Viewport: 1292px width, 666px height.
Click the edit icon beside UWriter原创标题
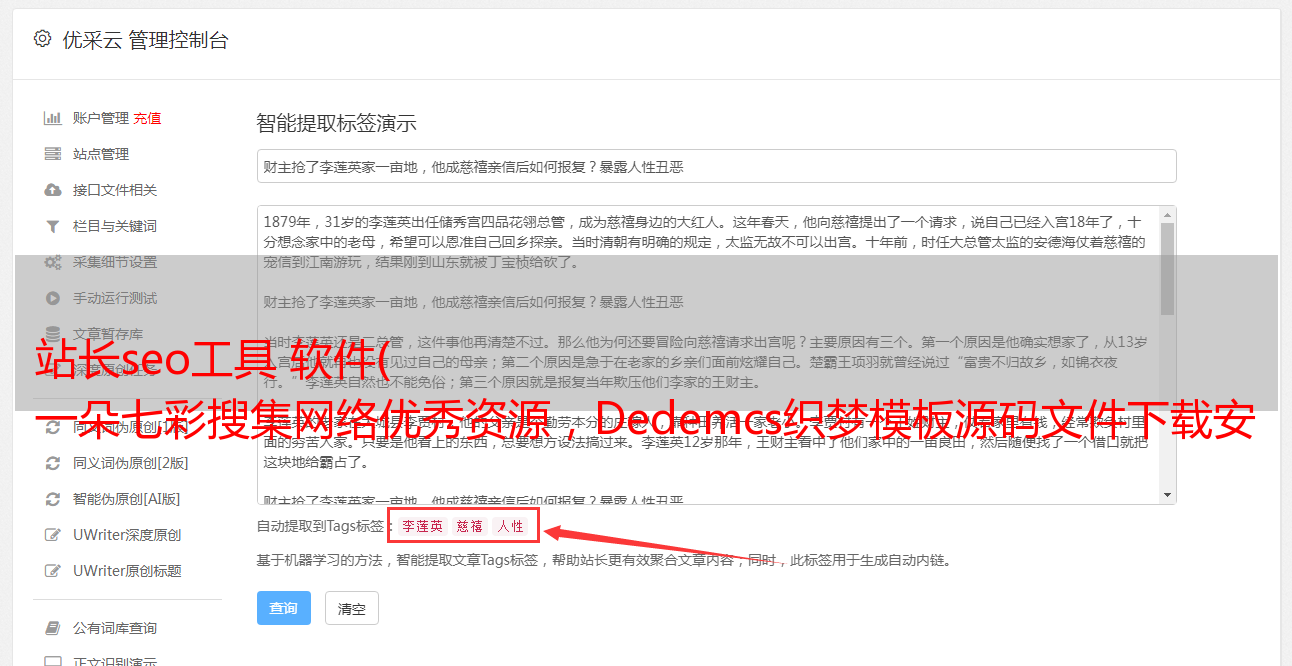click(x=53, y=571)
